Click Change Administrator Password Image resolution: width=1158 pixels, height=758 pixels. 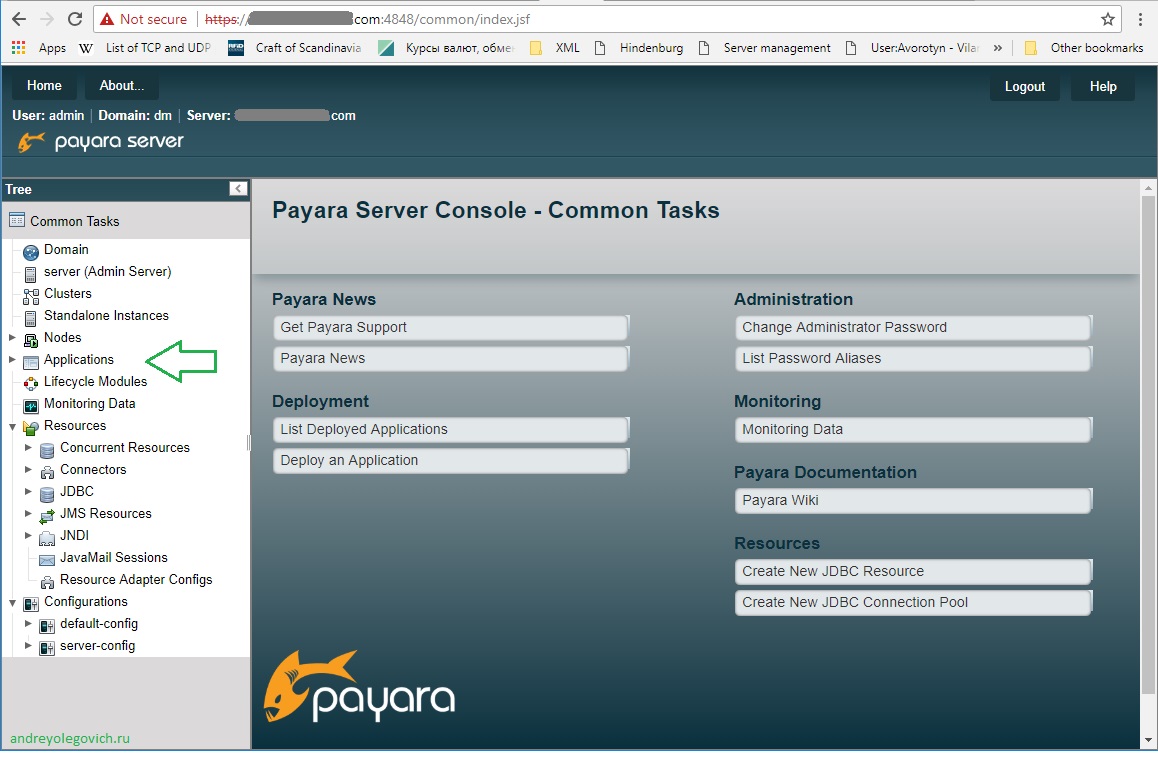click(x=913, y=327)
